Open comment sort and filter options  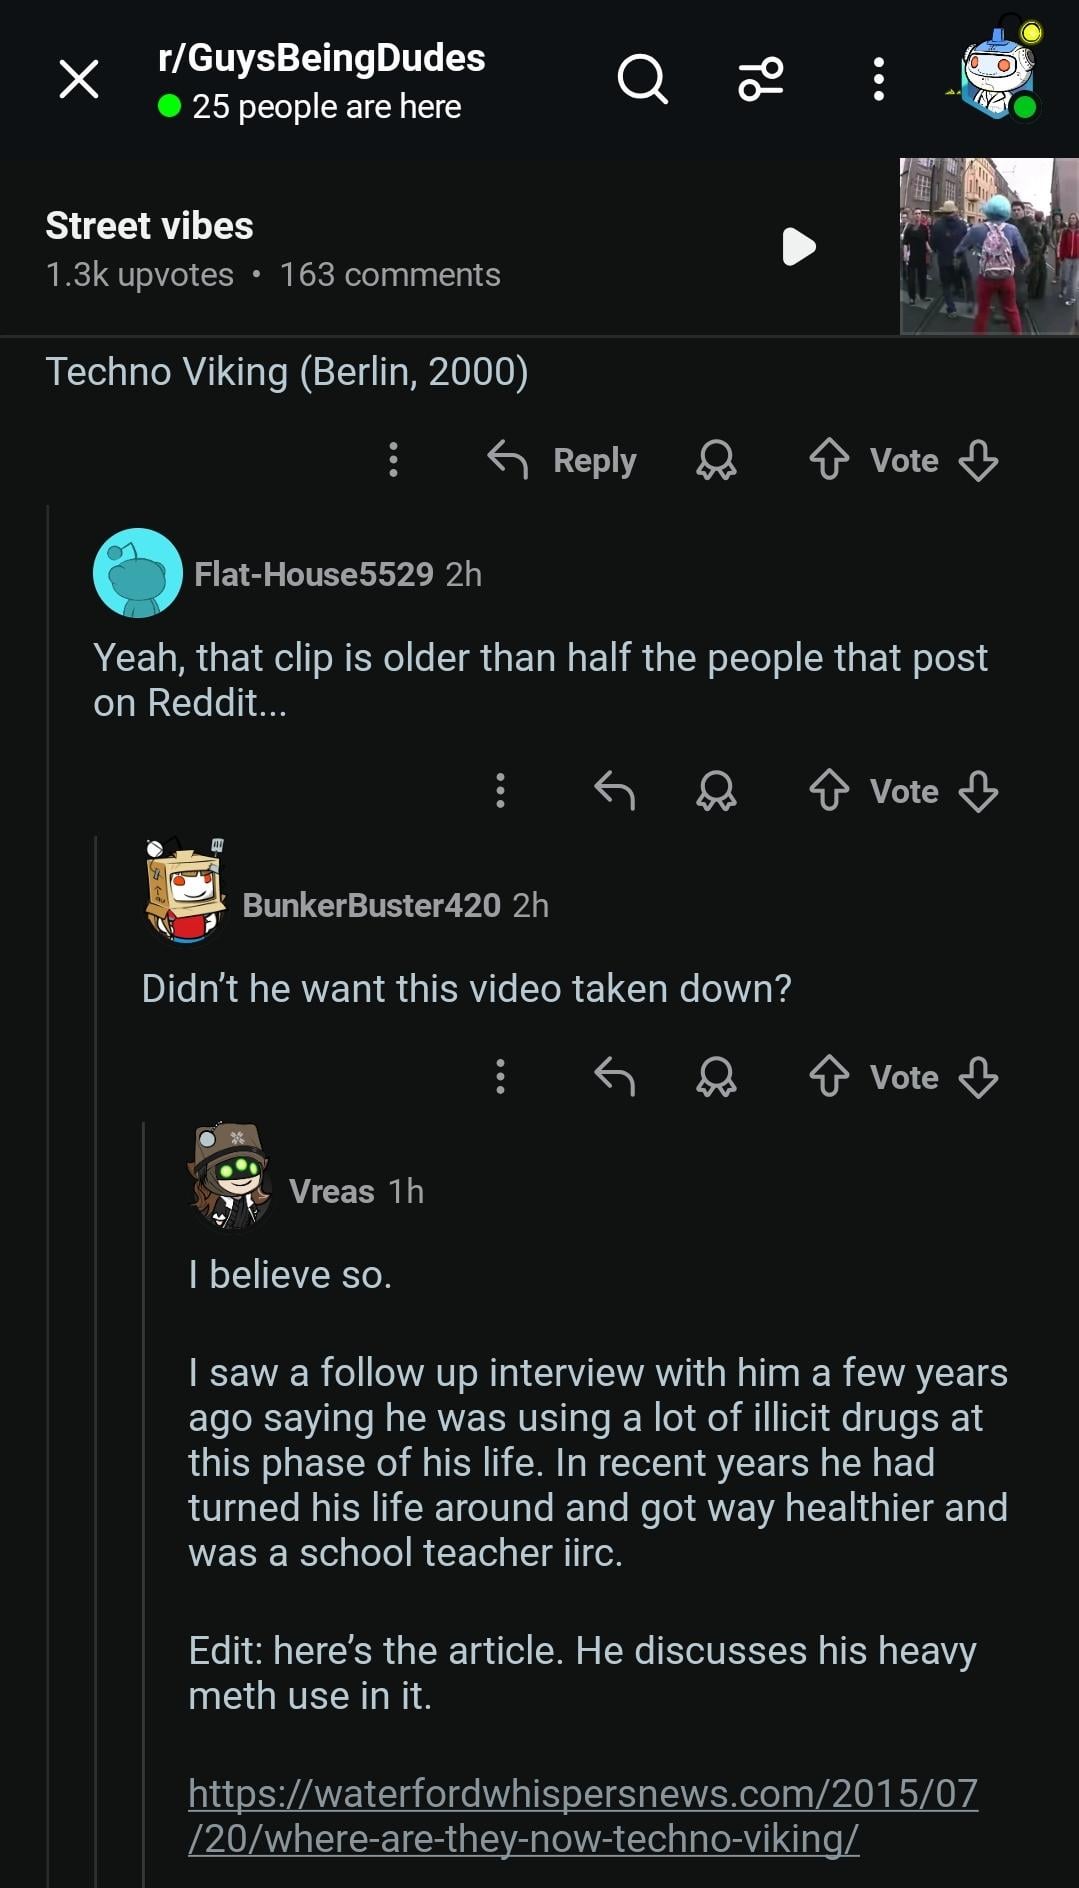point(761,79)
